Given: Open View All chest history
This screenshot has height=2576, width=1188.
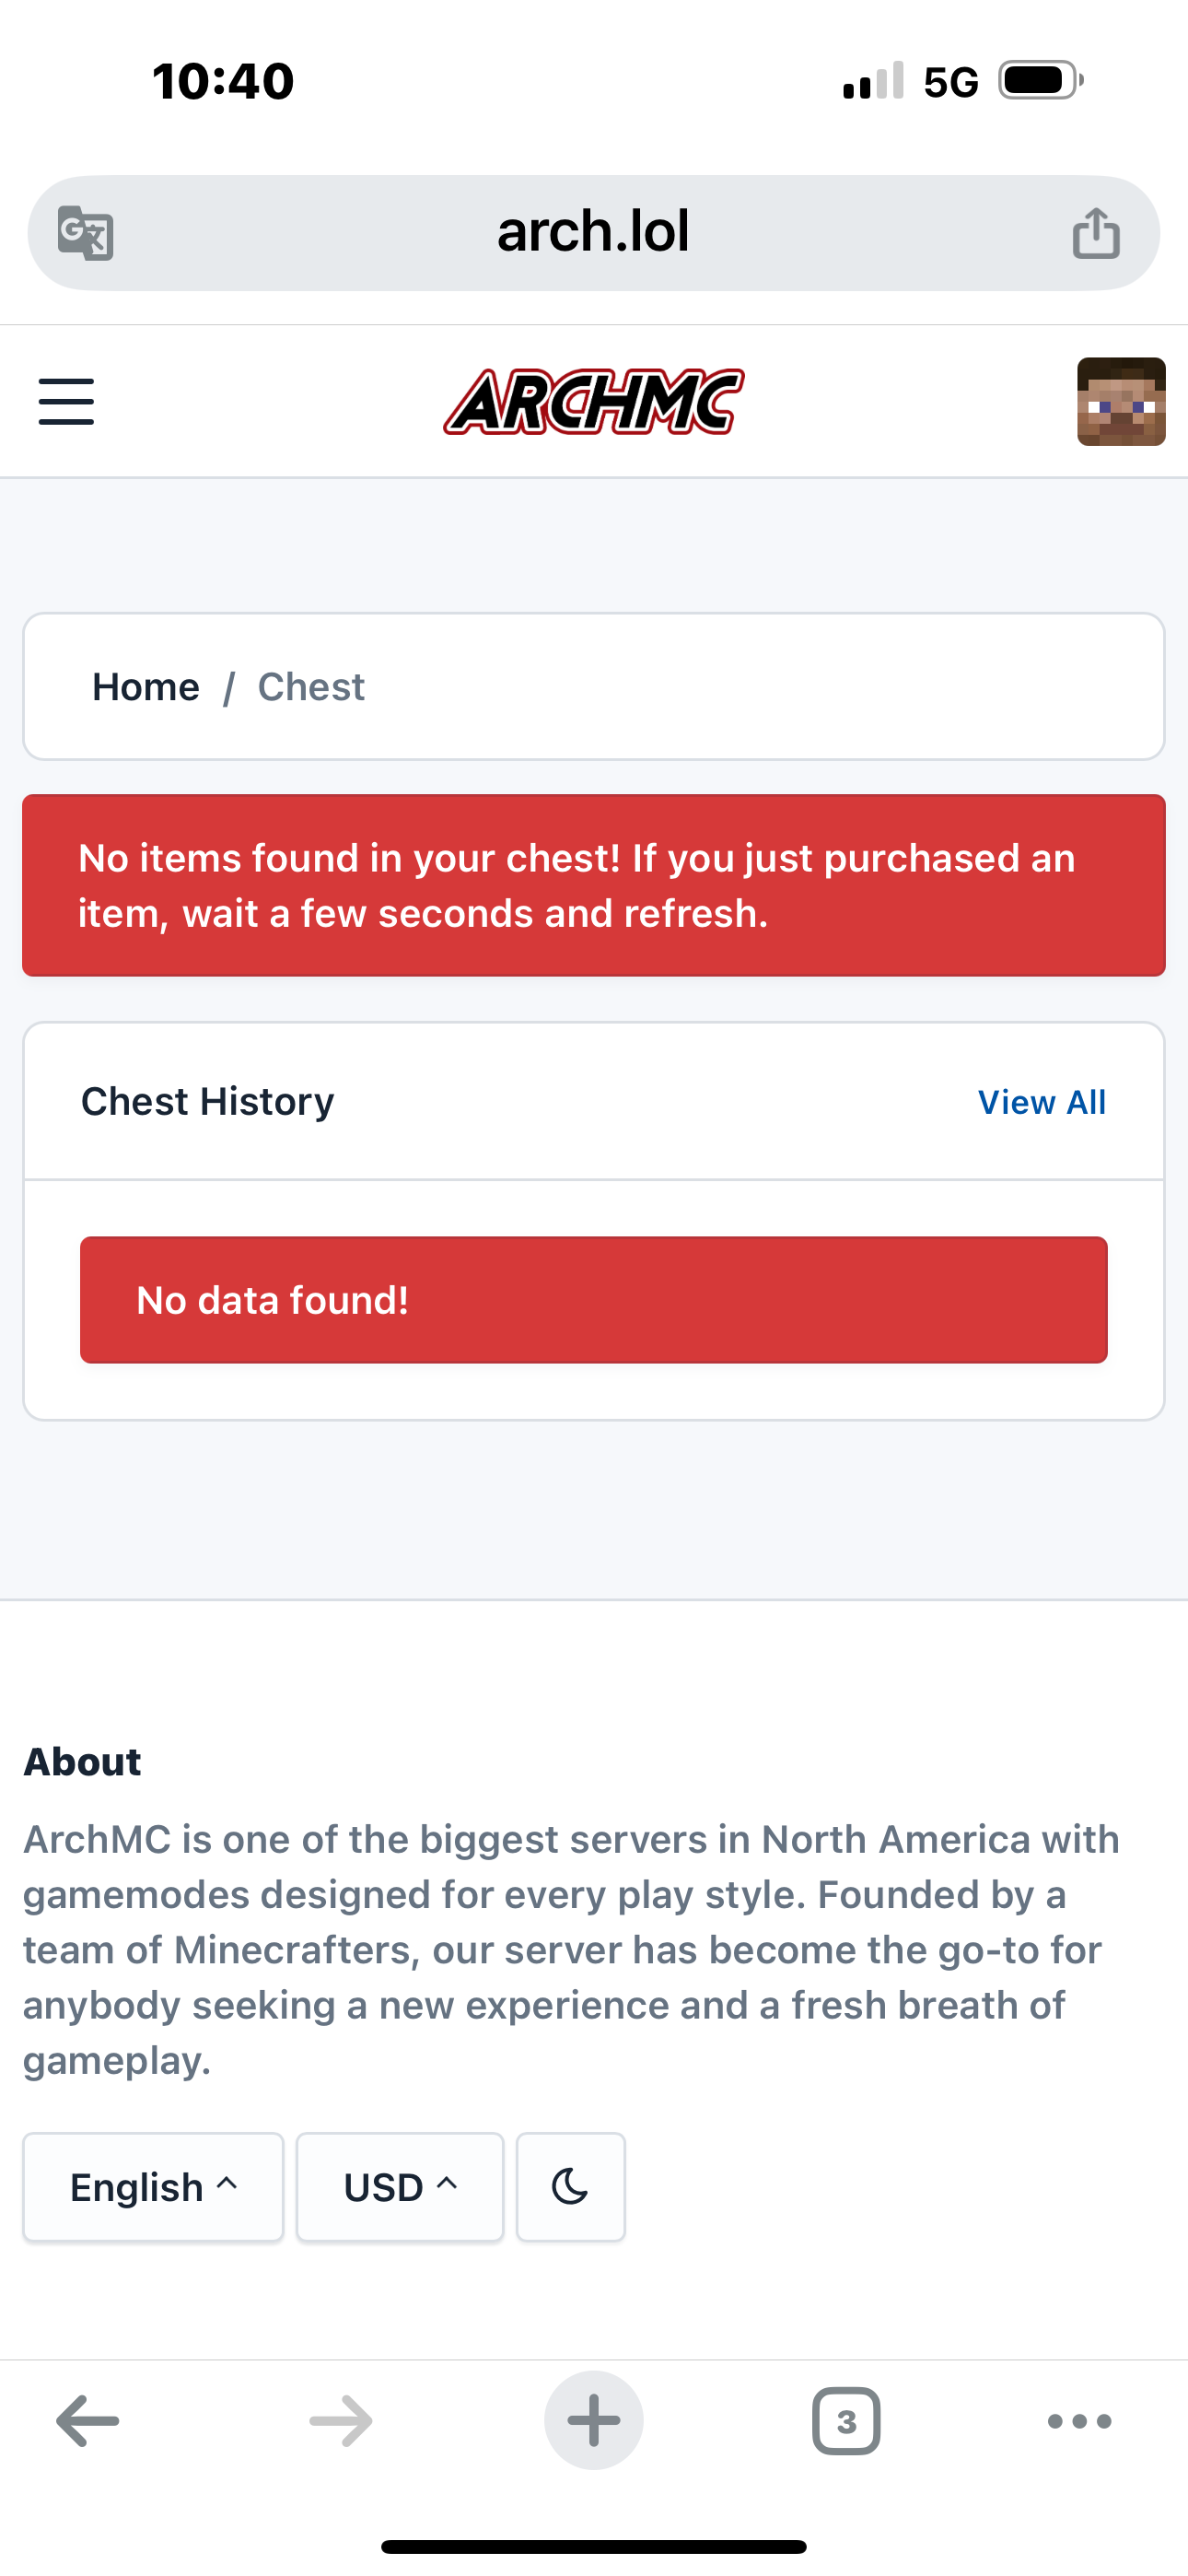Looking at the screenshot, I should click(1041, 1102).
